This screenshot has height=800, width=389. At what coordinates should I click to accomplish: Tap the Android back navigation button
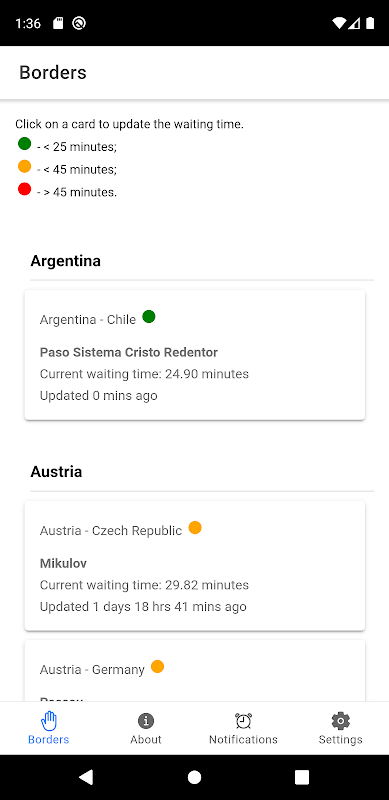click(x=86, y=777)
